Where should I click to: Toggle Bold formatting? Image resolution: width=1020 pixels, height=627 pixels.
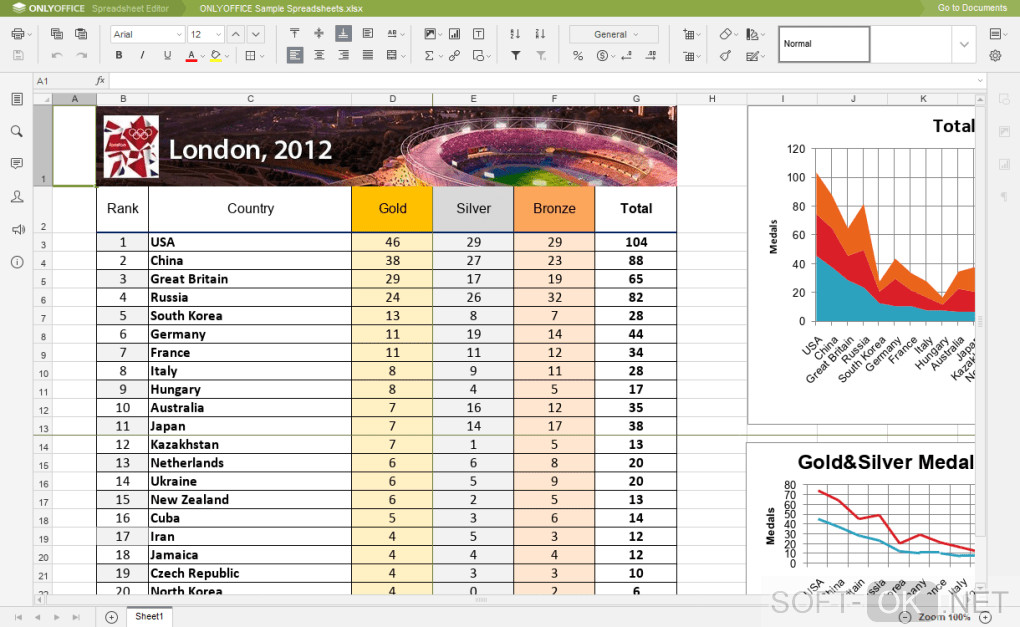pyautogui.click(x=118, y=56)
